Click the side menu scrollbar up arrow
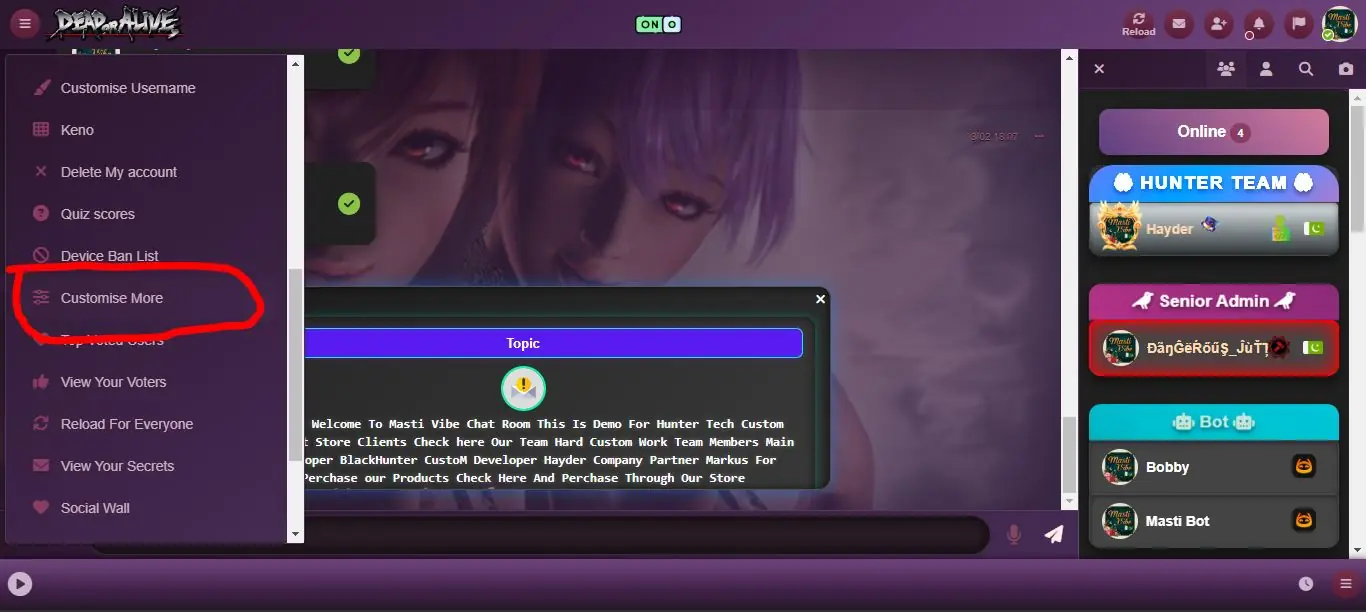The width and height of the screenshot is (1366, 612). point(295,63)
